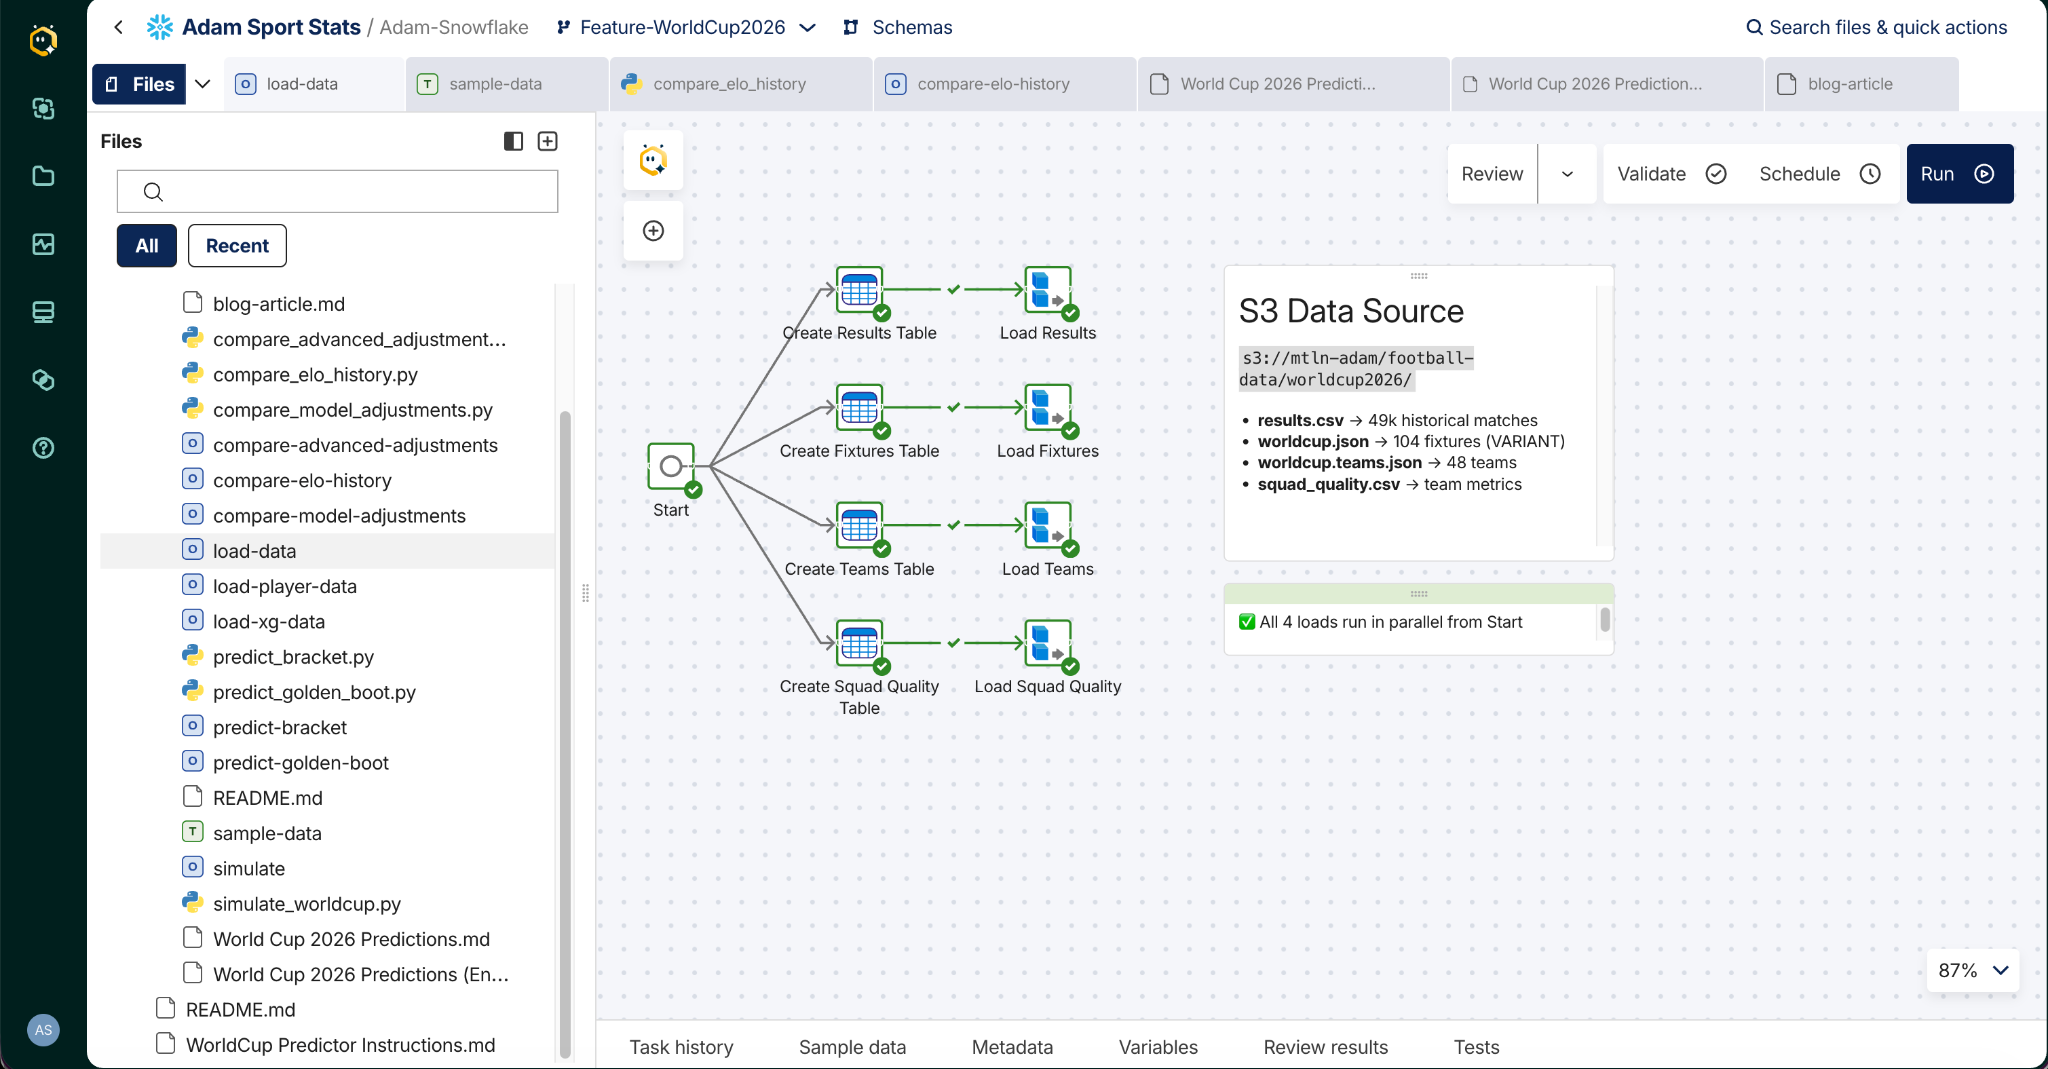This screenshot has height=1069, width=2048.
Task: Select the Create Fixtures Table node
Action: (859, 408)
